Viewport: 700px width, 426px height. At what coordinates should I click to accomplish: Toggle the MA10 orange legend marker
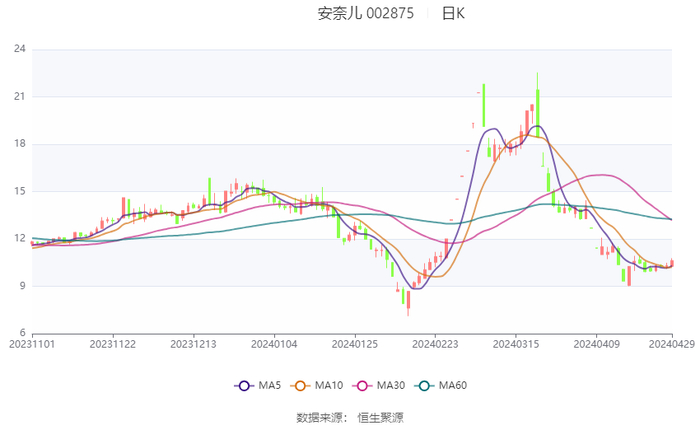pyautogui.click(x=302, y=386)
